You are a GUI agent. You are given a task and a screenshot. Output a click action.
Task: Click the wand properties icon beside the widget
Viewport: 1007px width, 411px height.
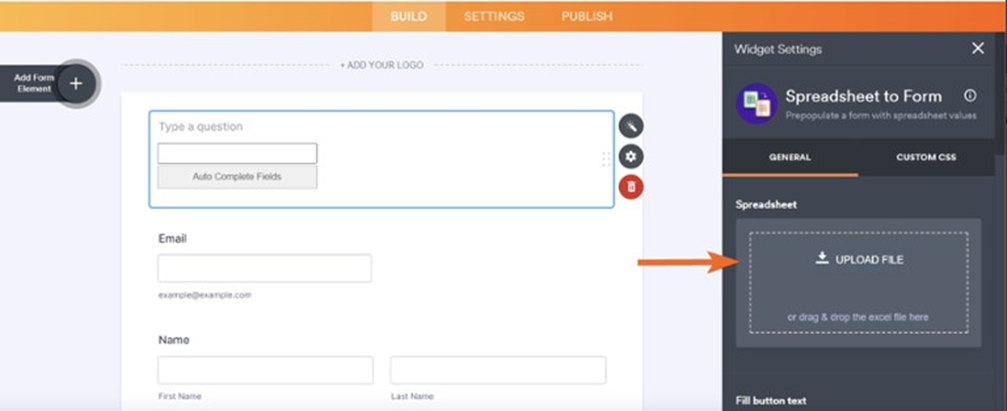tap(630, 126)
